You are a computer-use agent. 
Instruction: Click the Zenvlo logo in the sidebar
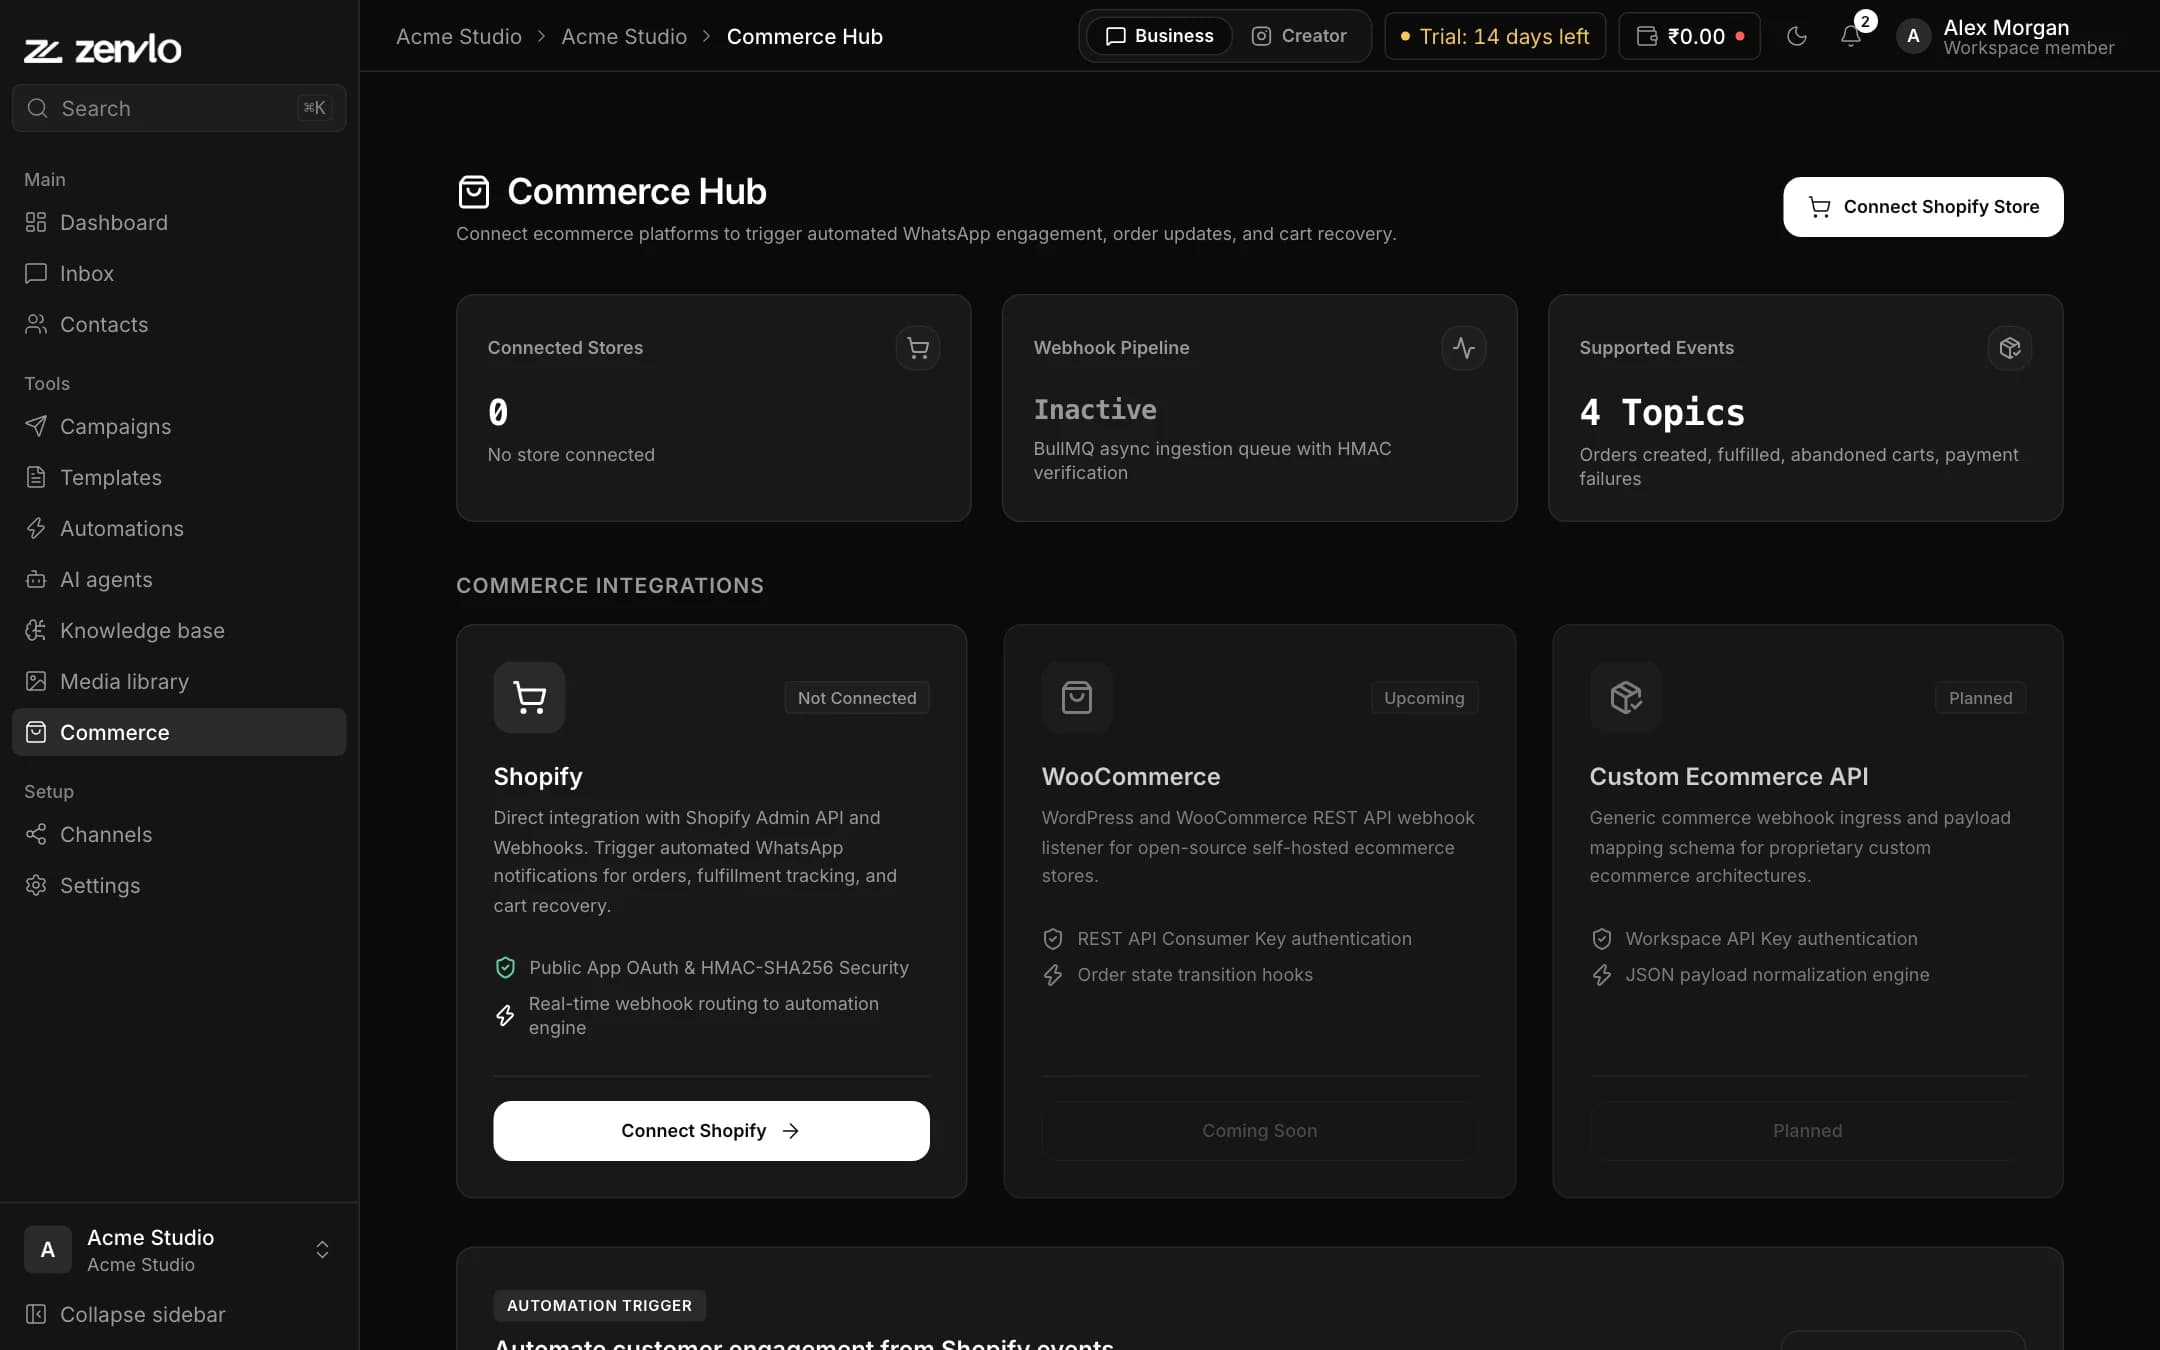point(102,48)
